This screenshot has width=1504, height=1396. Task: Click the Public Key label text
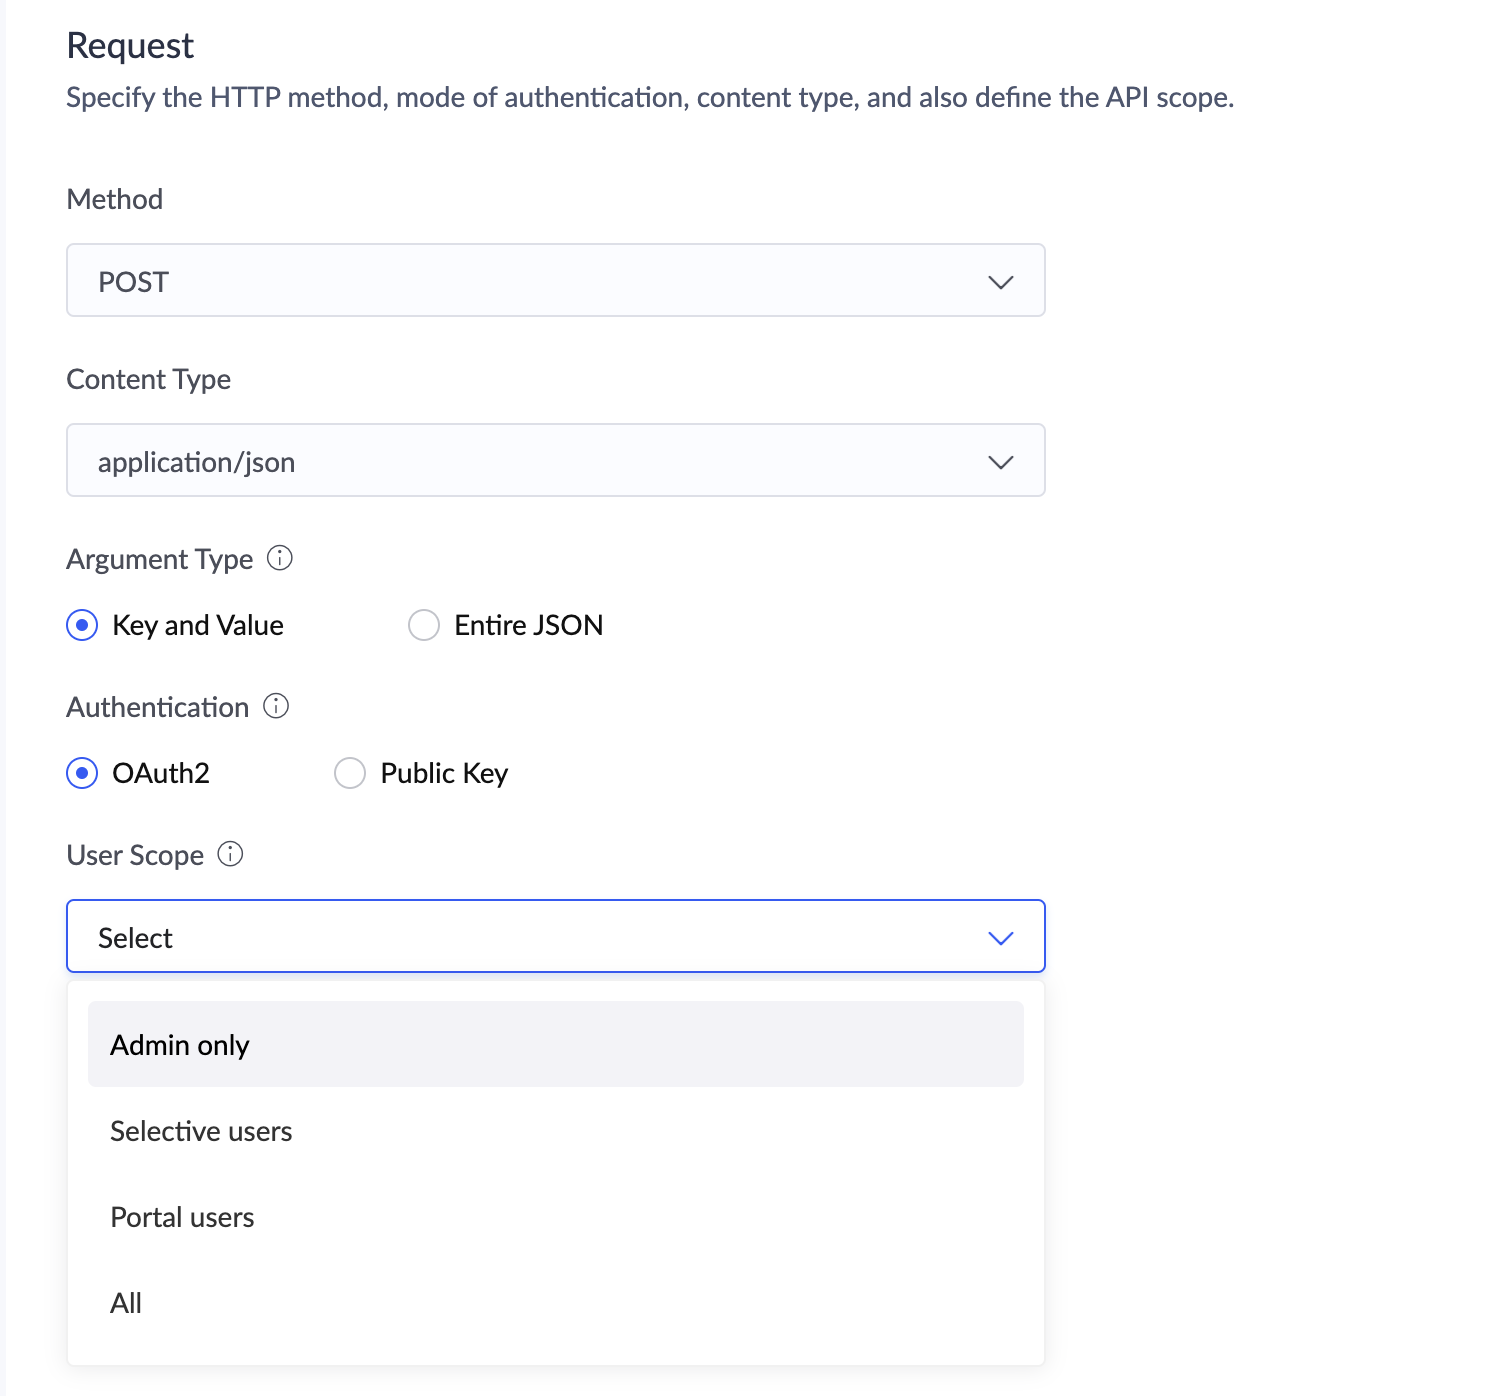click(444, 773)
